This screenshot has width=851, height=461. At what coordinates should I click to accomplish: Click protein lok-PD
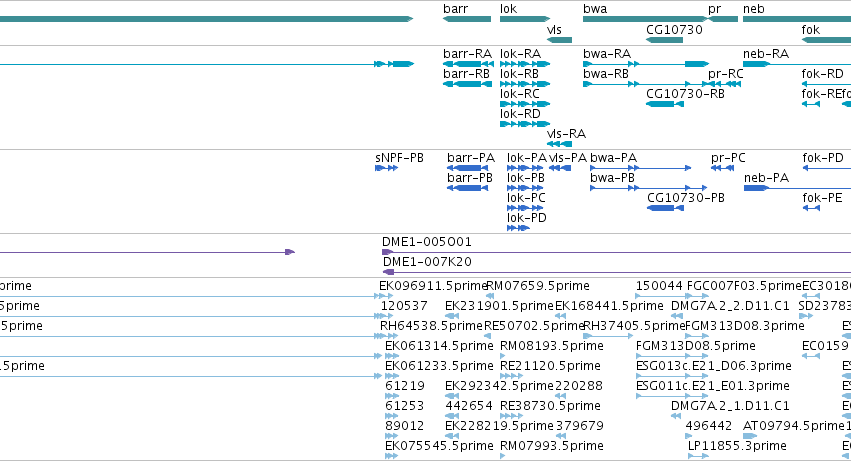(518, 228)
